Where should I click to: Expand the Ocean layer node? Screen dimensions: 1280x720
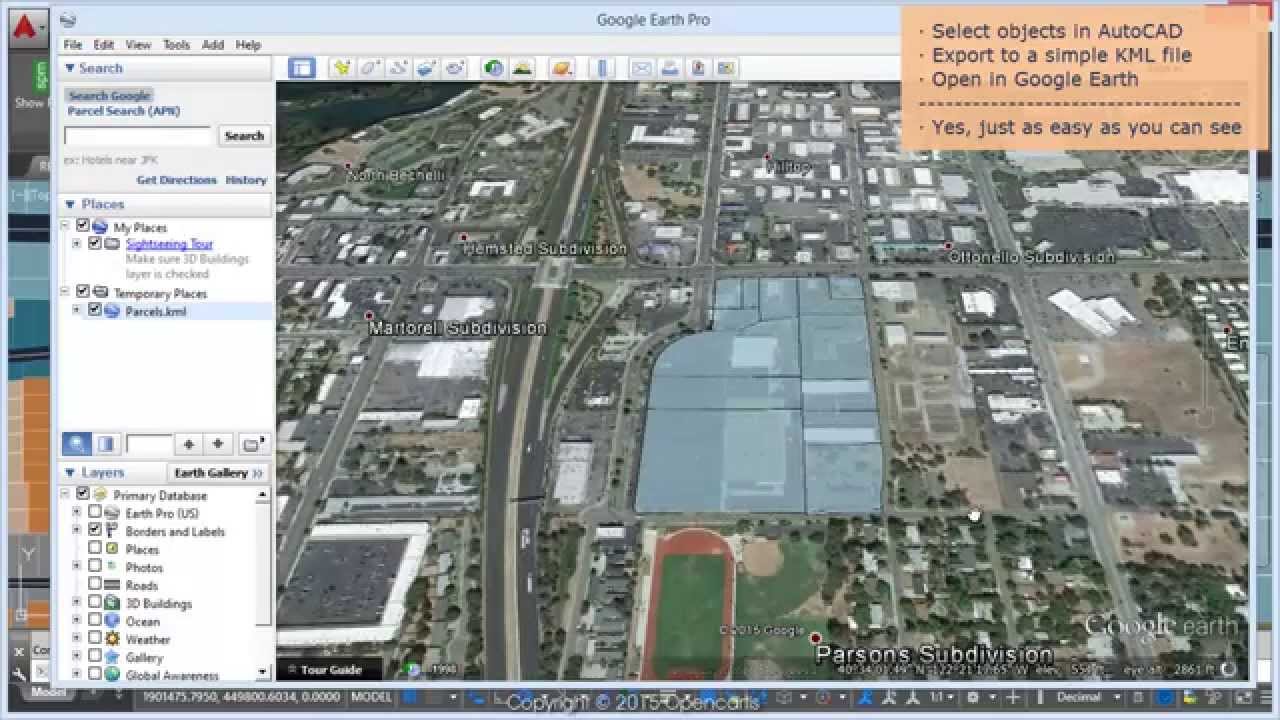coord(77,620)
